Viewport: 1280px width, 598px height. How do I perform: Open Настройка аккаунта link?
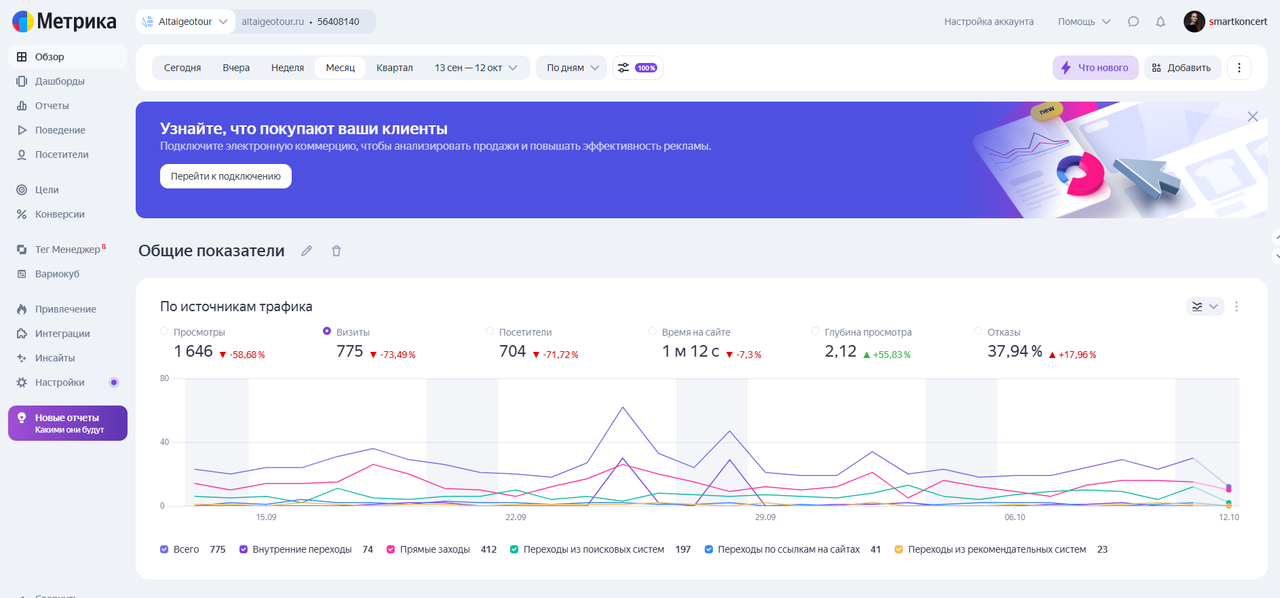pos(989,21)
